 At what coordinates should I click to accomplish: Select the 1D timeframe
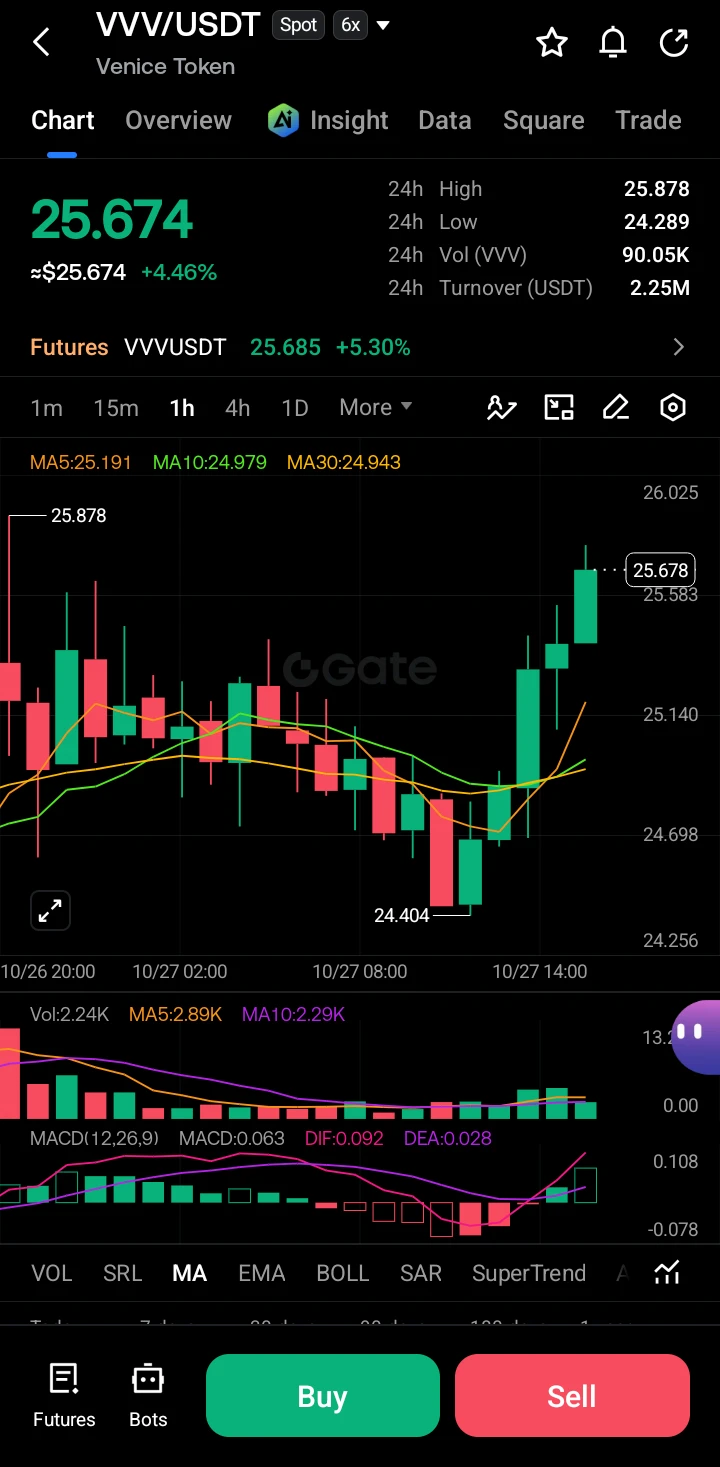(x=295, y=407)
